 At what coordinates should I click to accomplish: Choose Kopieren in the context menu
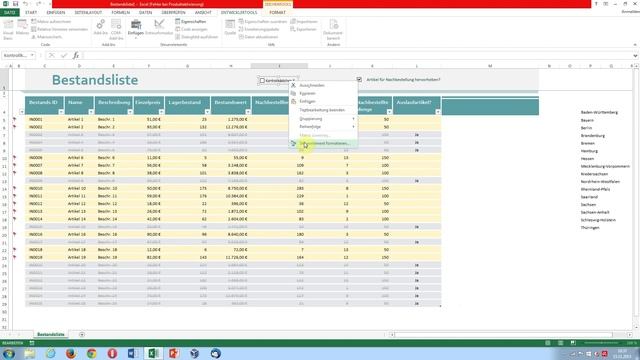coord(323,93)
